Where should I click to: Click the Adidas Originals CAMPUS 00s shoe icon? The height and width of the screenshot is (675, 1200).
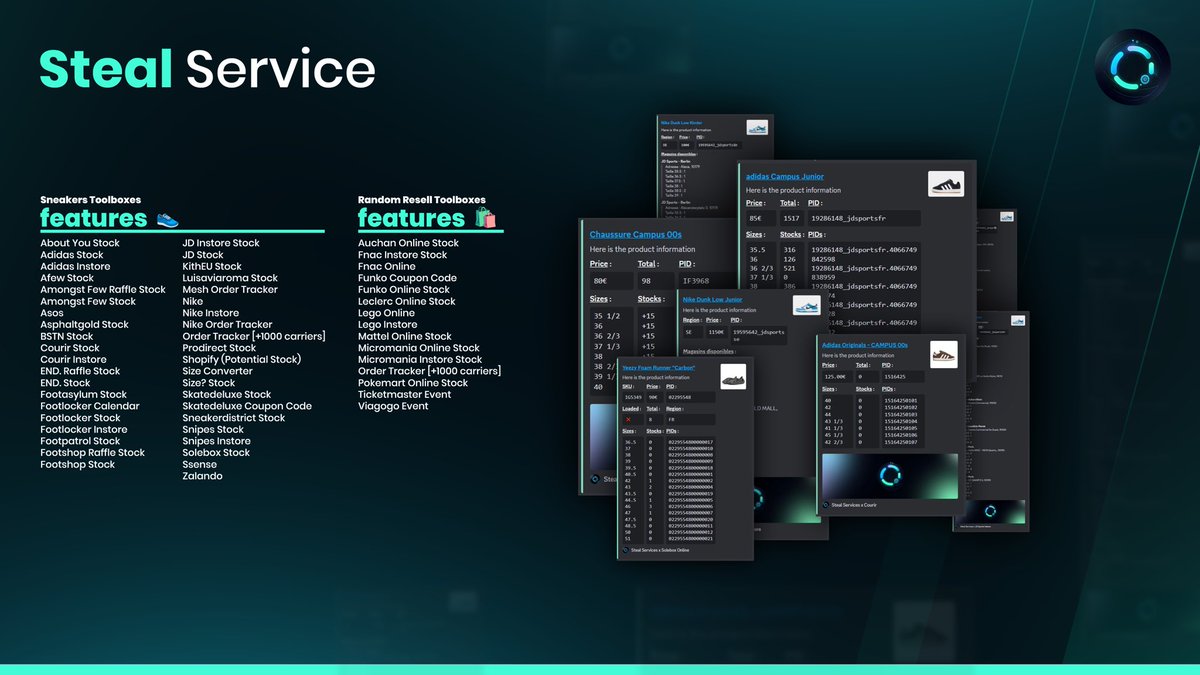[x=945, y=355]
